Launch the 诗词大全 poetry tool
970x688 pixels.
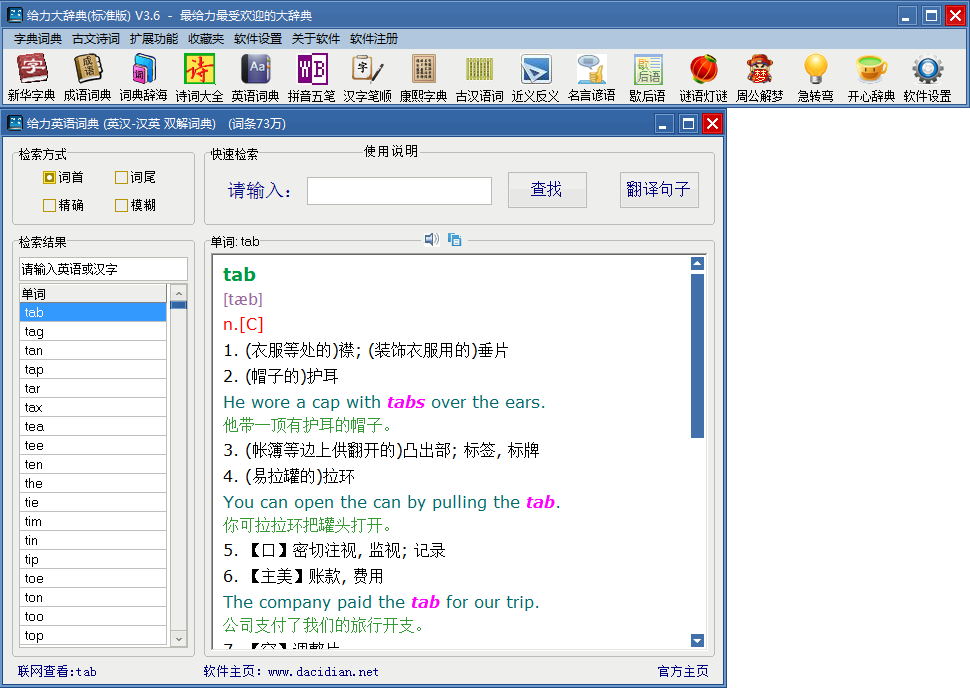coord(199,70)
